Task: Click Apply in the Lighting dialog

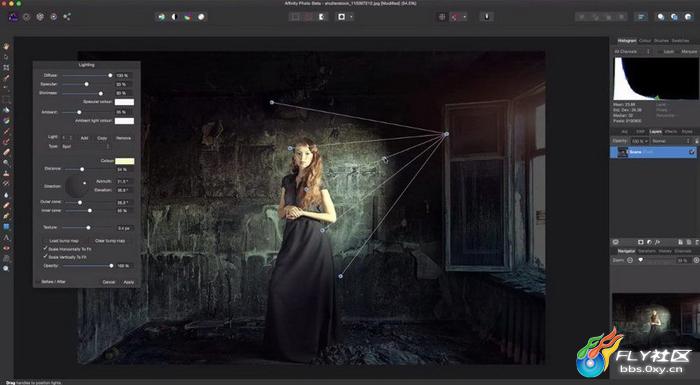Action: [x=129, y=282]
